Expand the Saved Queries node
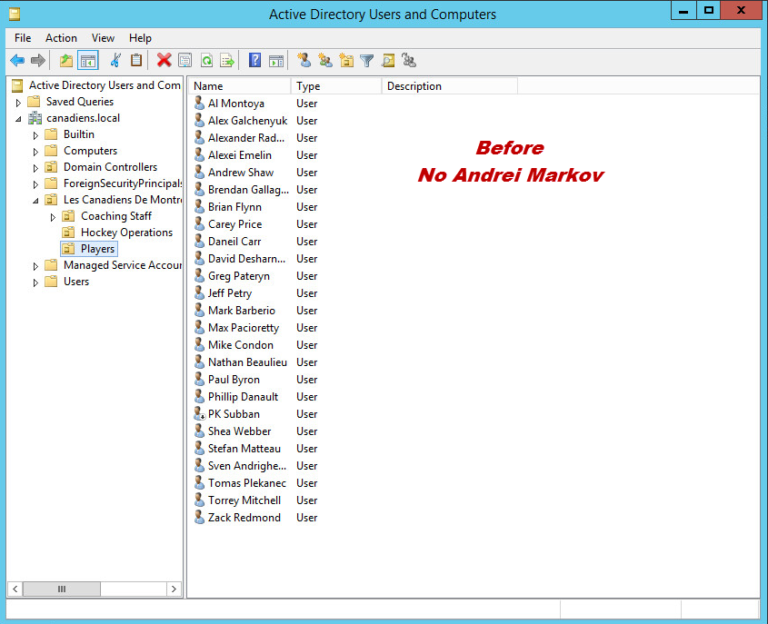768x624 pixels. (x=18, y=102)
